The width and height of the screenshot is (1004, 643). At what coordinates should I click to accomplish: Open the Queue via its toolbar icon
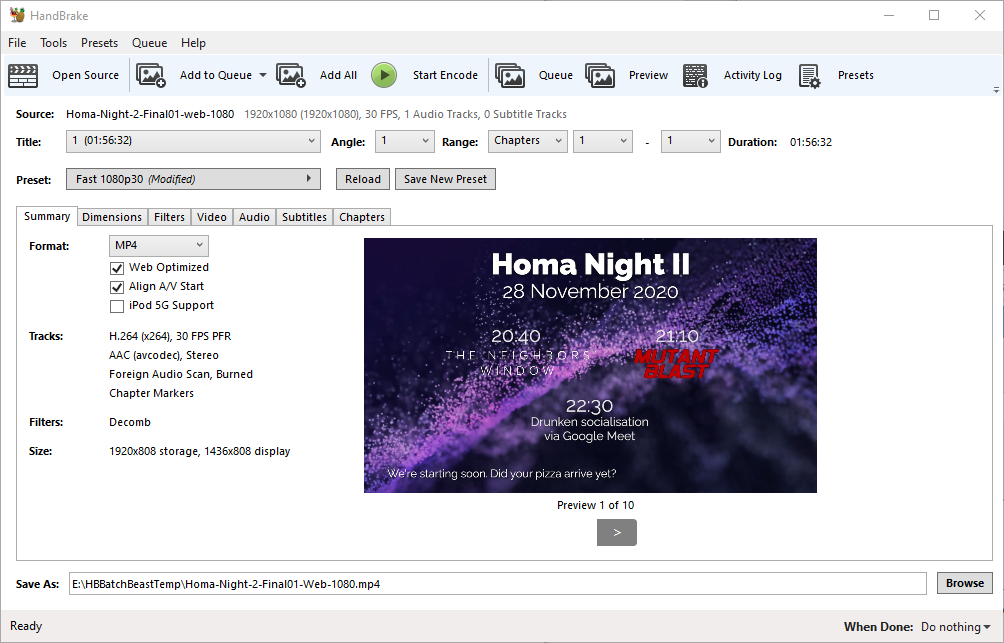pyautogui.click(x=510, y=75)
